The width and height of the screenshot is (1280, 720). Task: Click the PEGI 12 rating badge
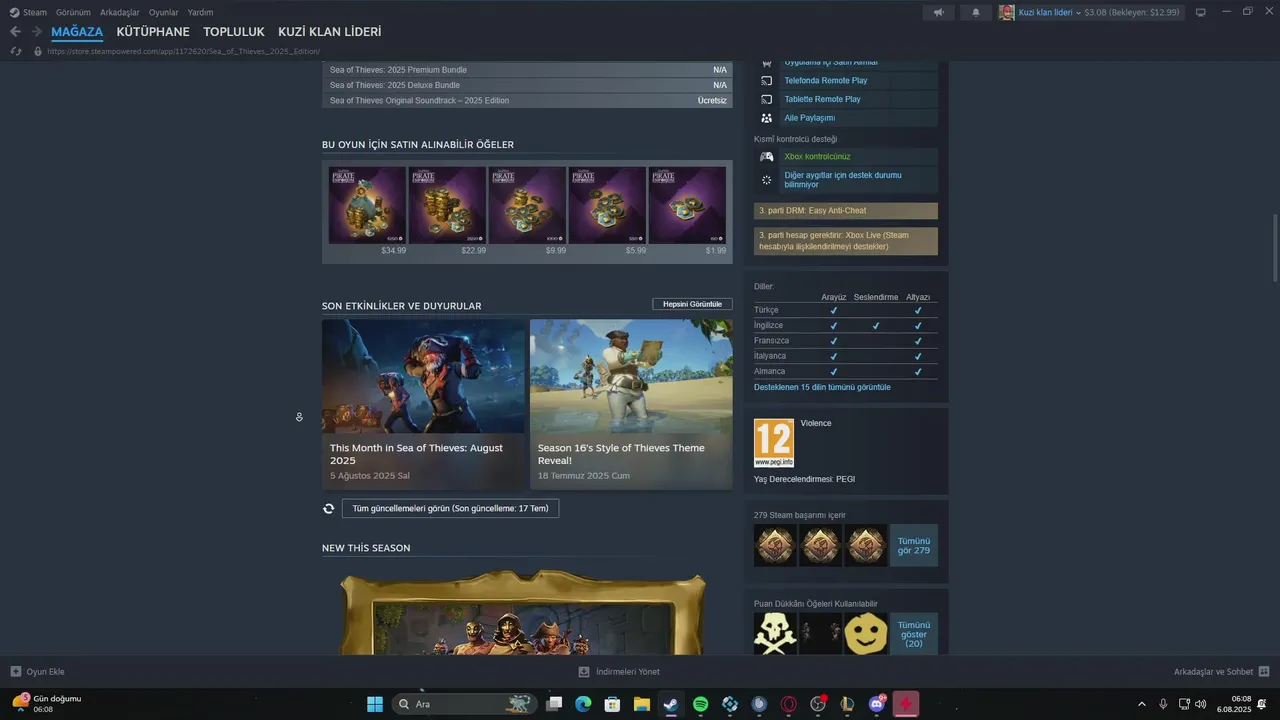coord(774,443)
